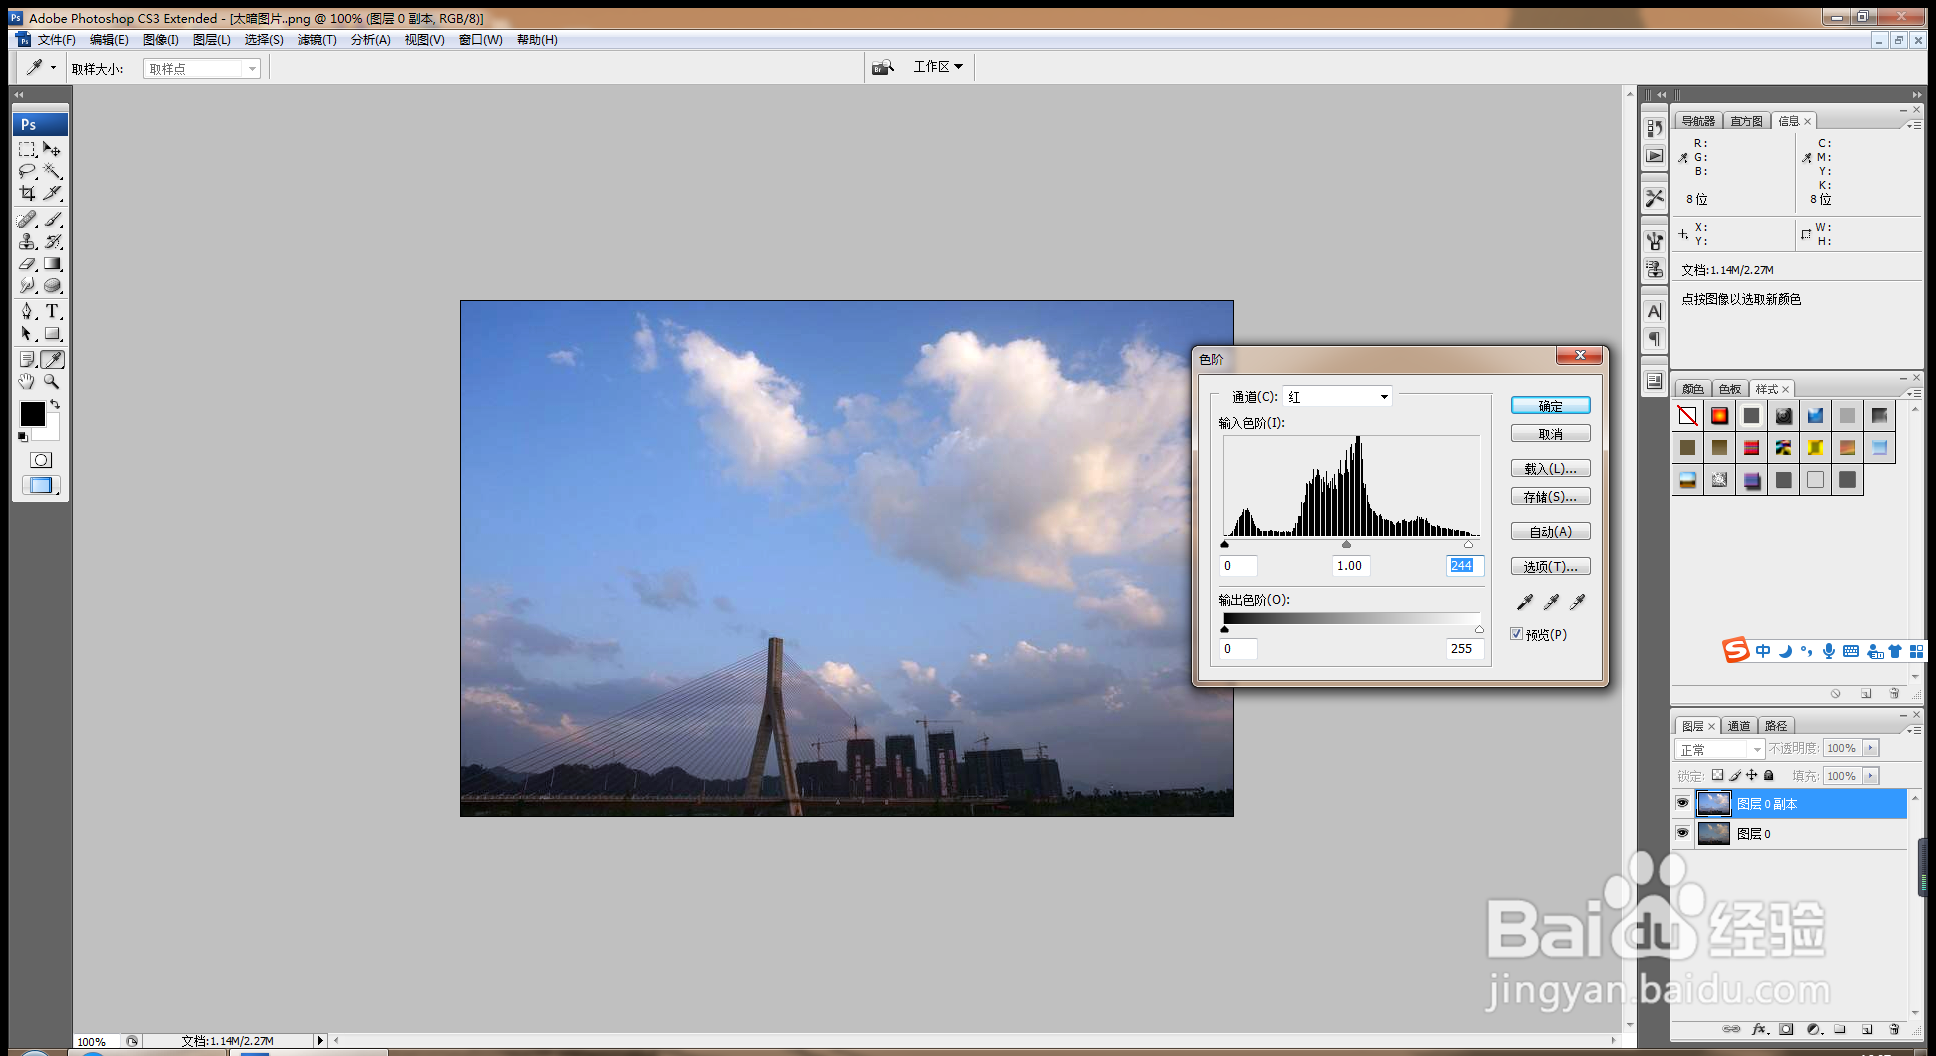Hide the 图层 0 副本 layer
The image size is (1936, 1056).
click(1682, 803)
